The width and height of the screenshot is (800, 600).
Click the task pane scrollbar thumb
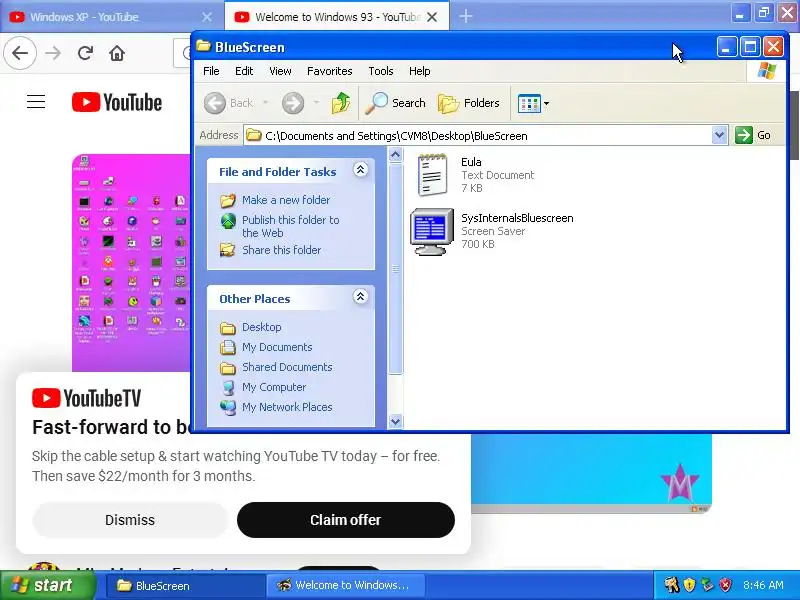[x=395, y=269]
